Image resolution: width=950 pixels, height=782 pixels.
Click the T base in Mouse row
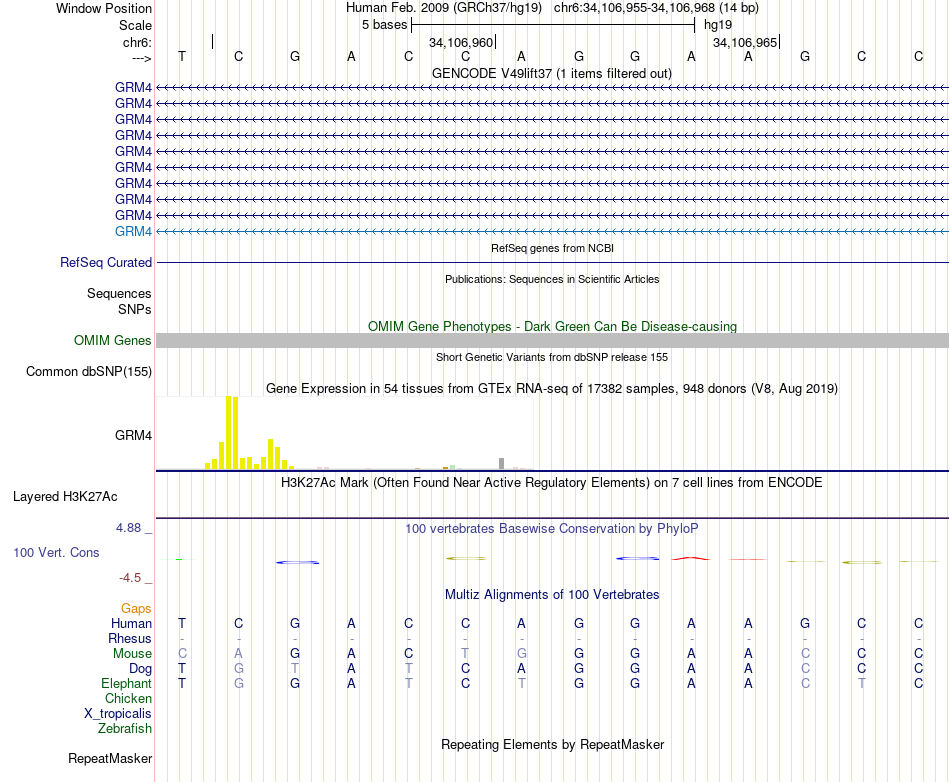click(465, 654)
